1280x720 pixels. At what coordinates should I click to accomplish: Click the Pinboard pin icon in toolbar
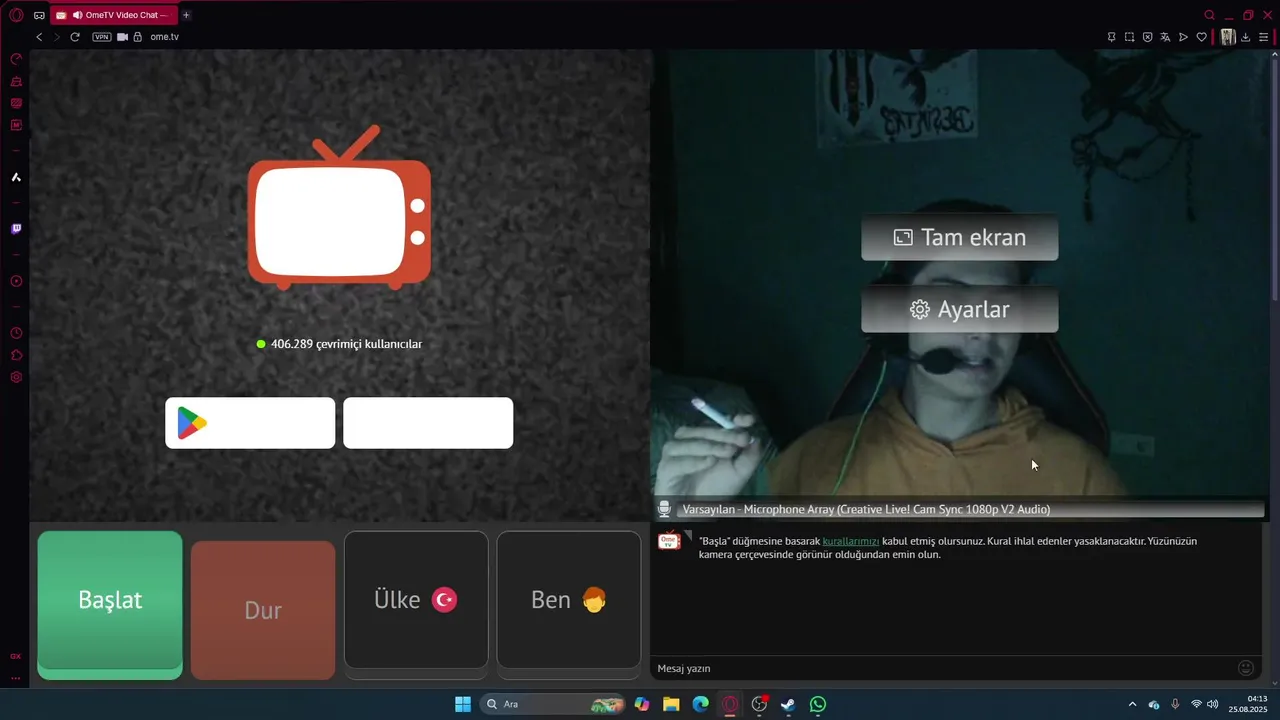tap(1111, 37)
